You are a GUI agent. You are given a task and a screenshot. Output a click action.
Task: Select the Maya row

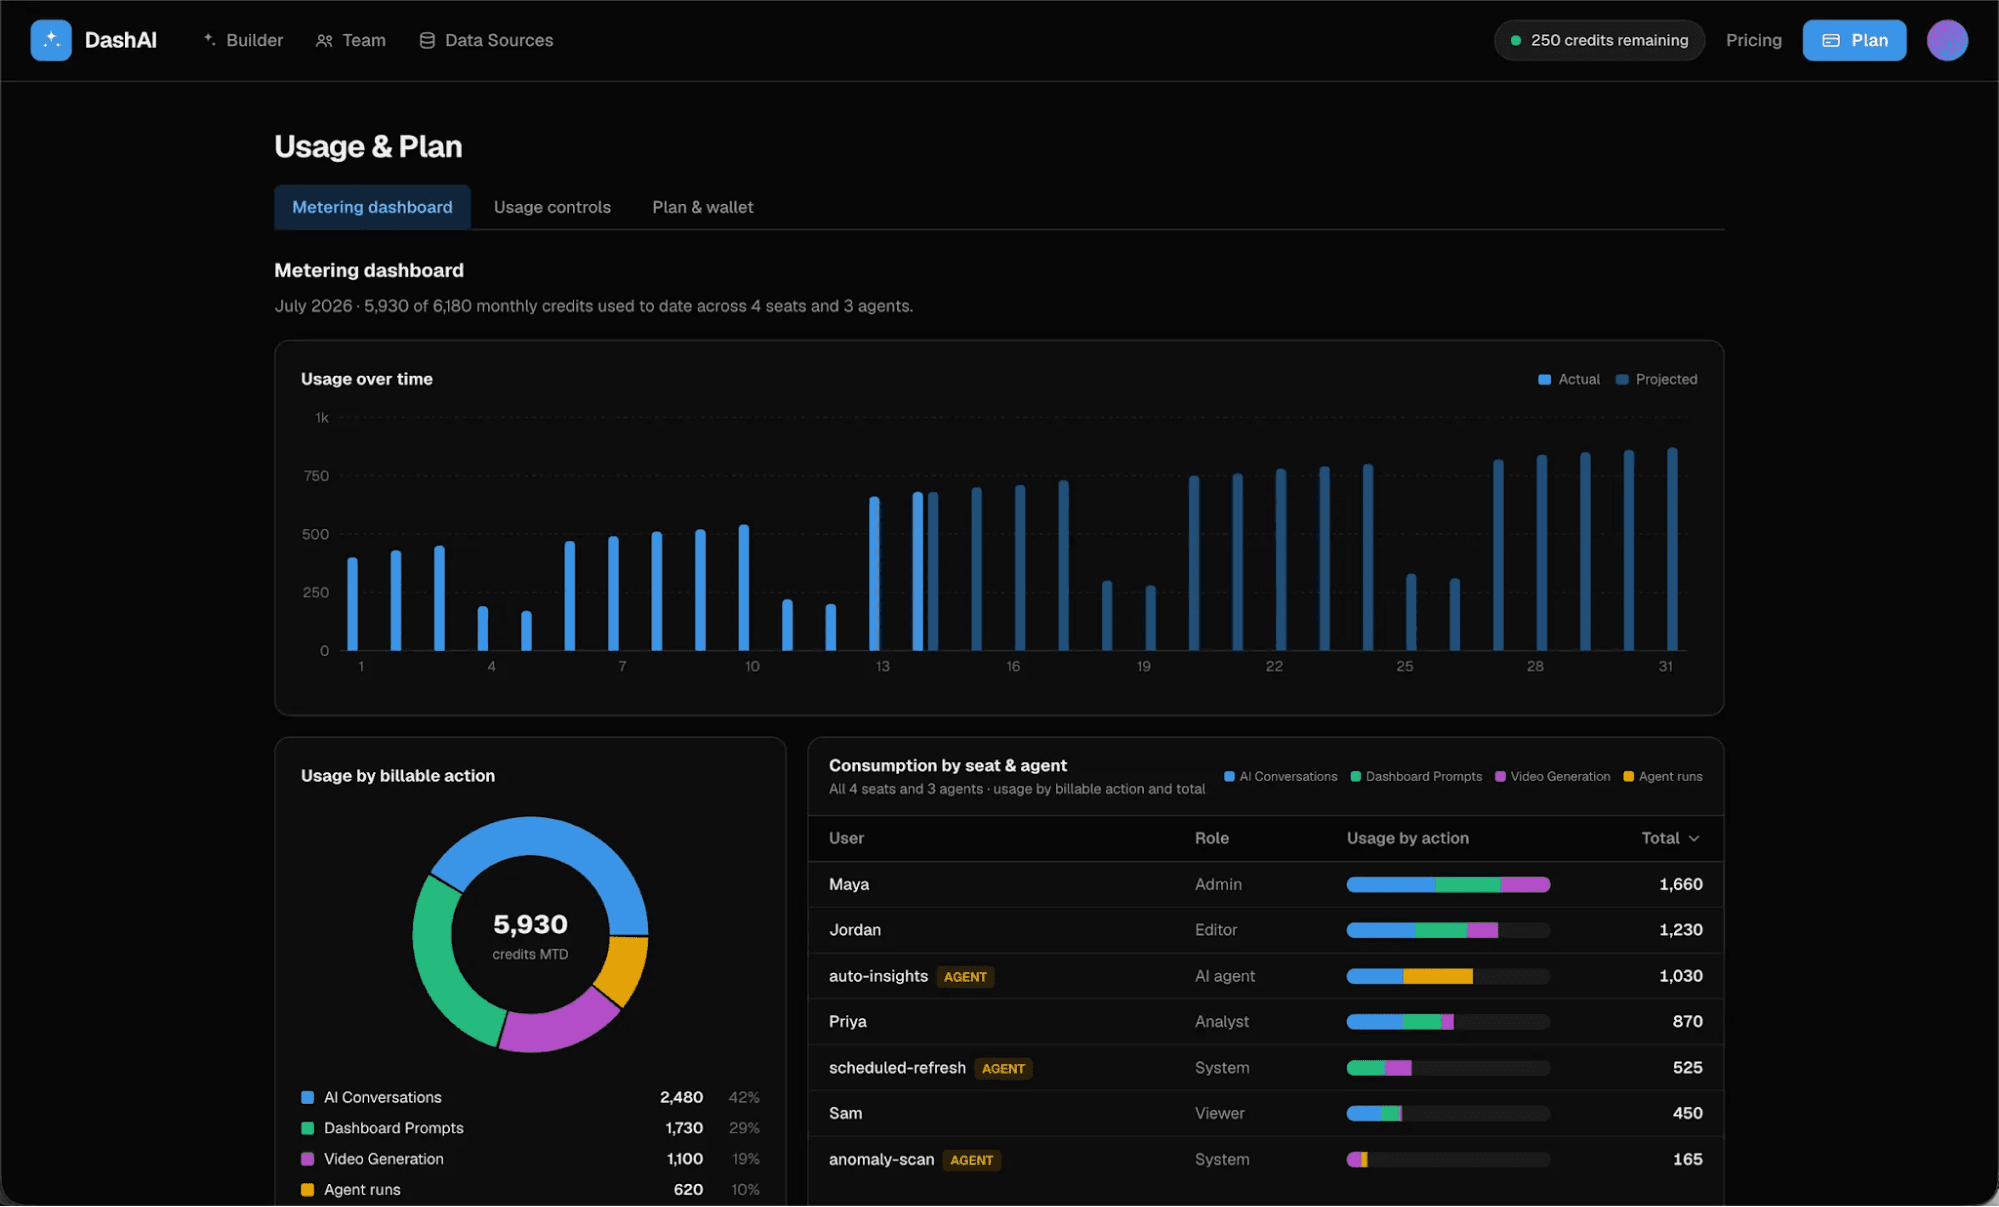coord(1265,885)
